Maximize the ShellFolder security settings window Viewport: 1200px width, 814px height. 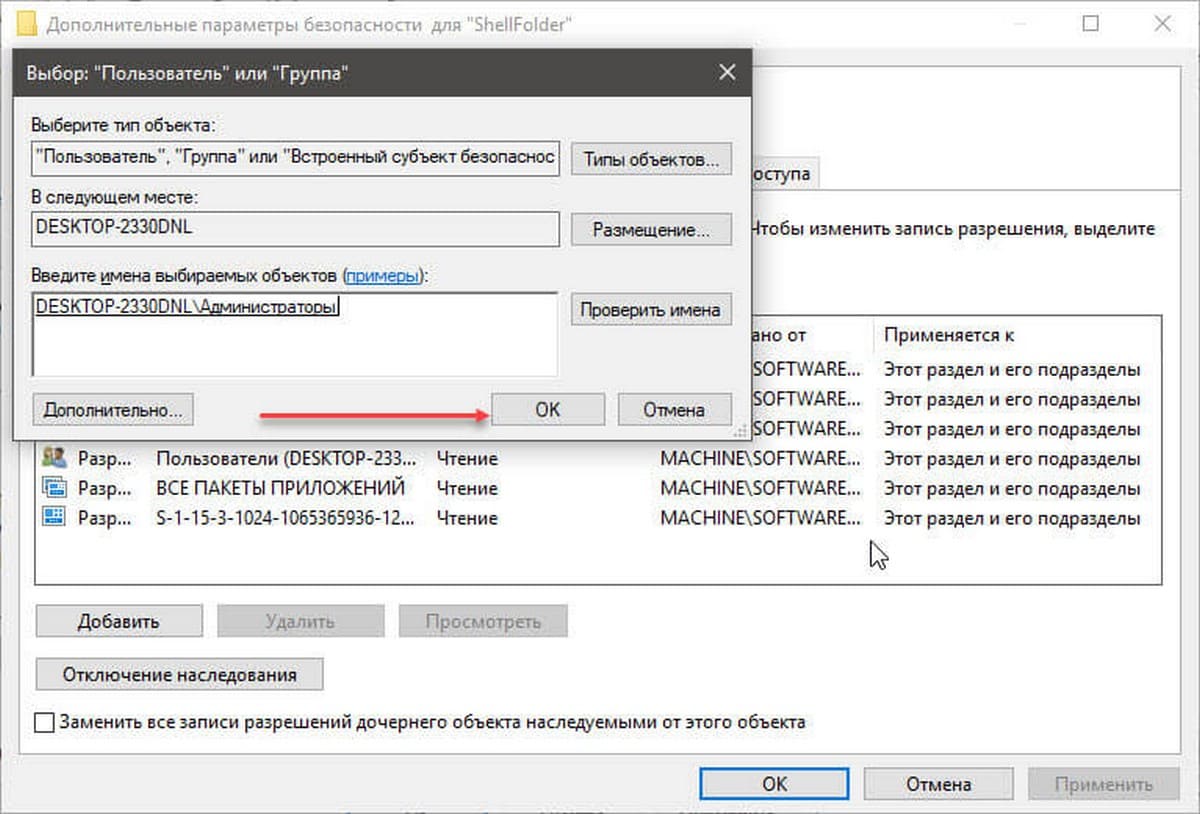click(x=1090, y=23)
